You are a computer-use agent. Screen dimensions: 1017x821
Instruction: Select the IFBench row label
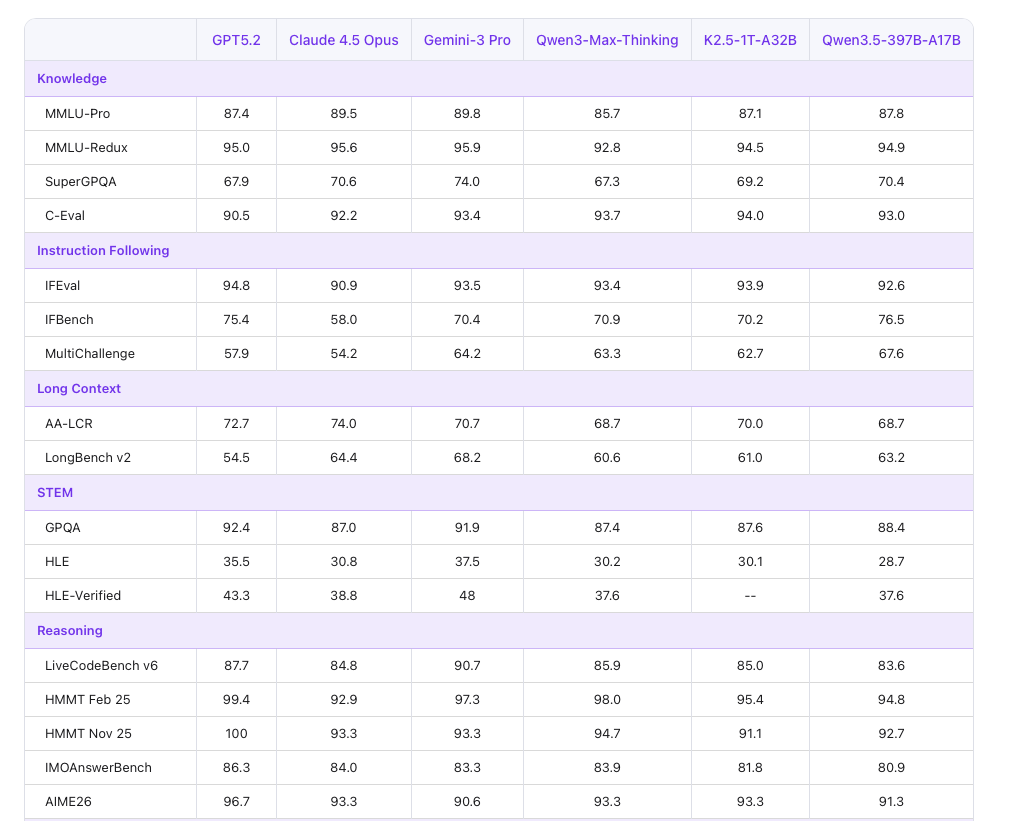click(69, 320)
